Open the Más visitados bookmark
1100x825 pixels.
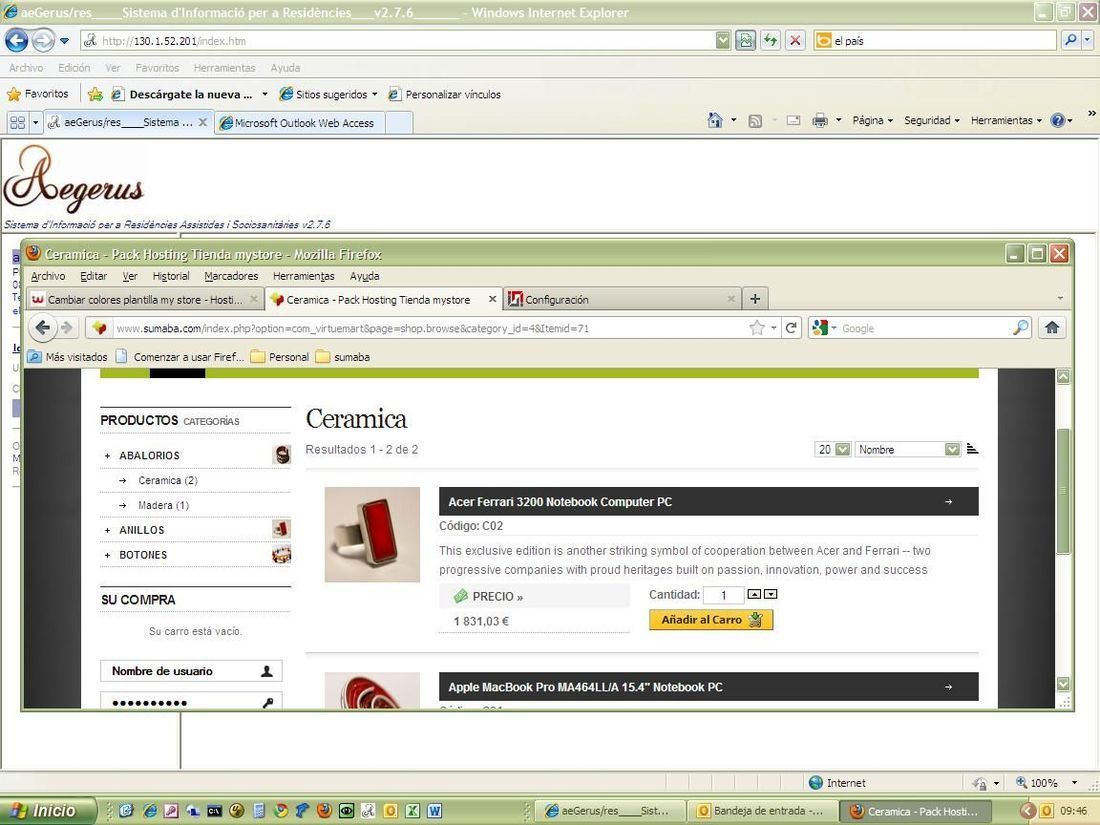67,357
